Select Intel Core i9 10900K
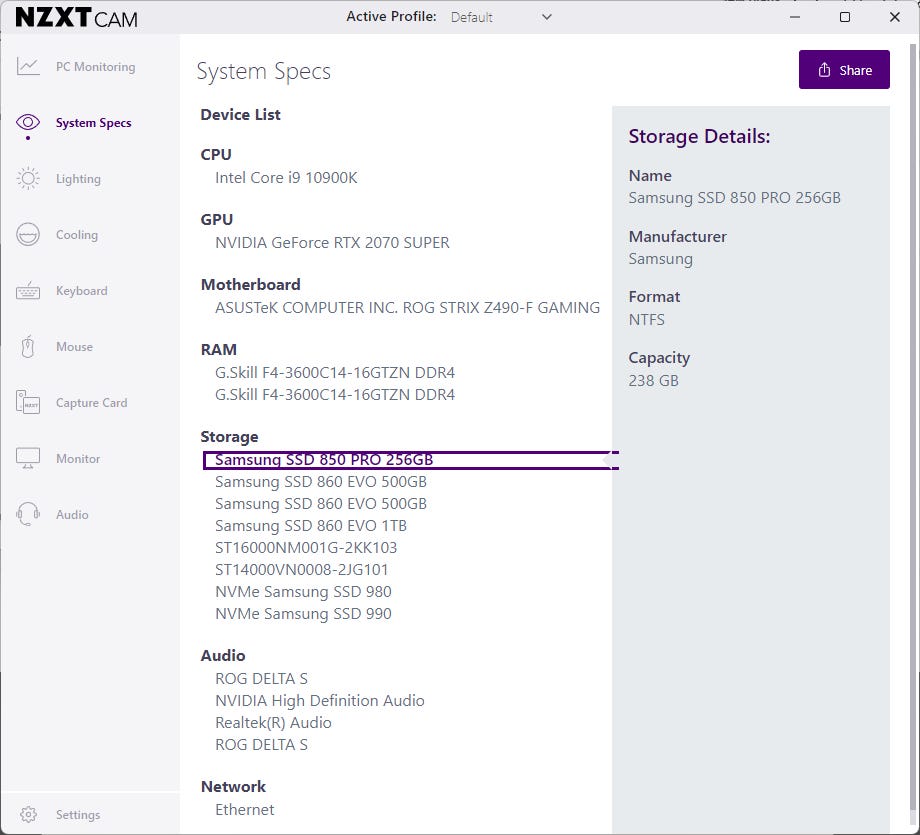The image size is (920, 835). (x=286, y=178)
